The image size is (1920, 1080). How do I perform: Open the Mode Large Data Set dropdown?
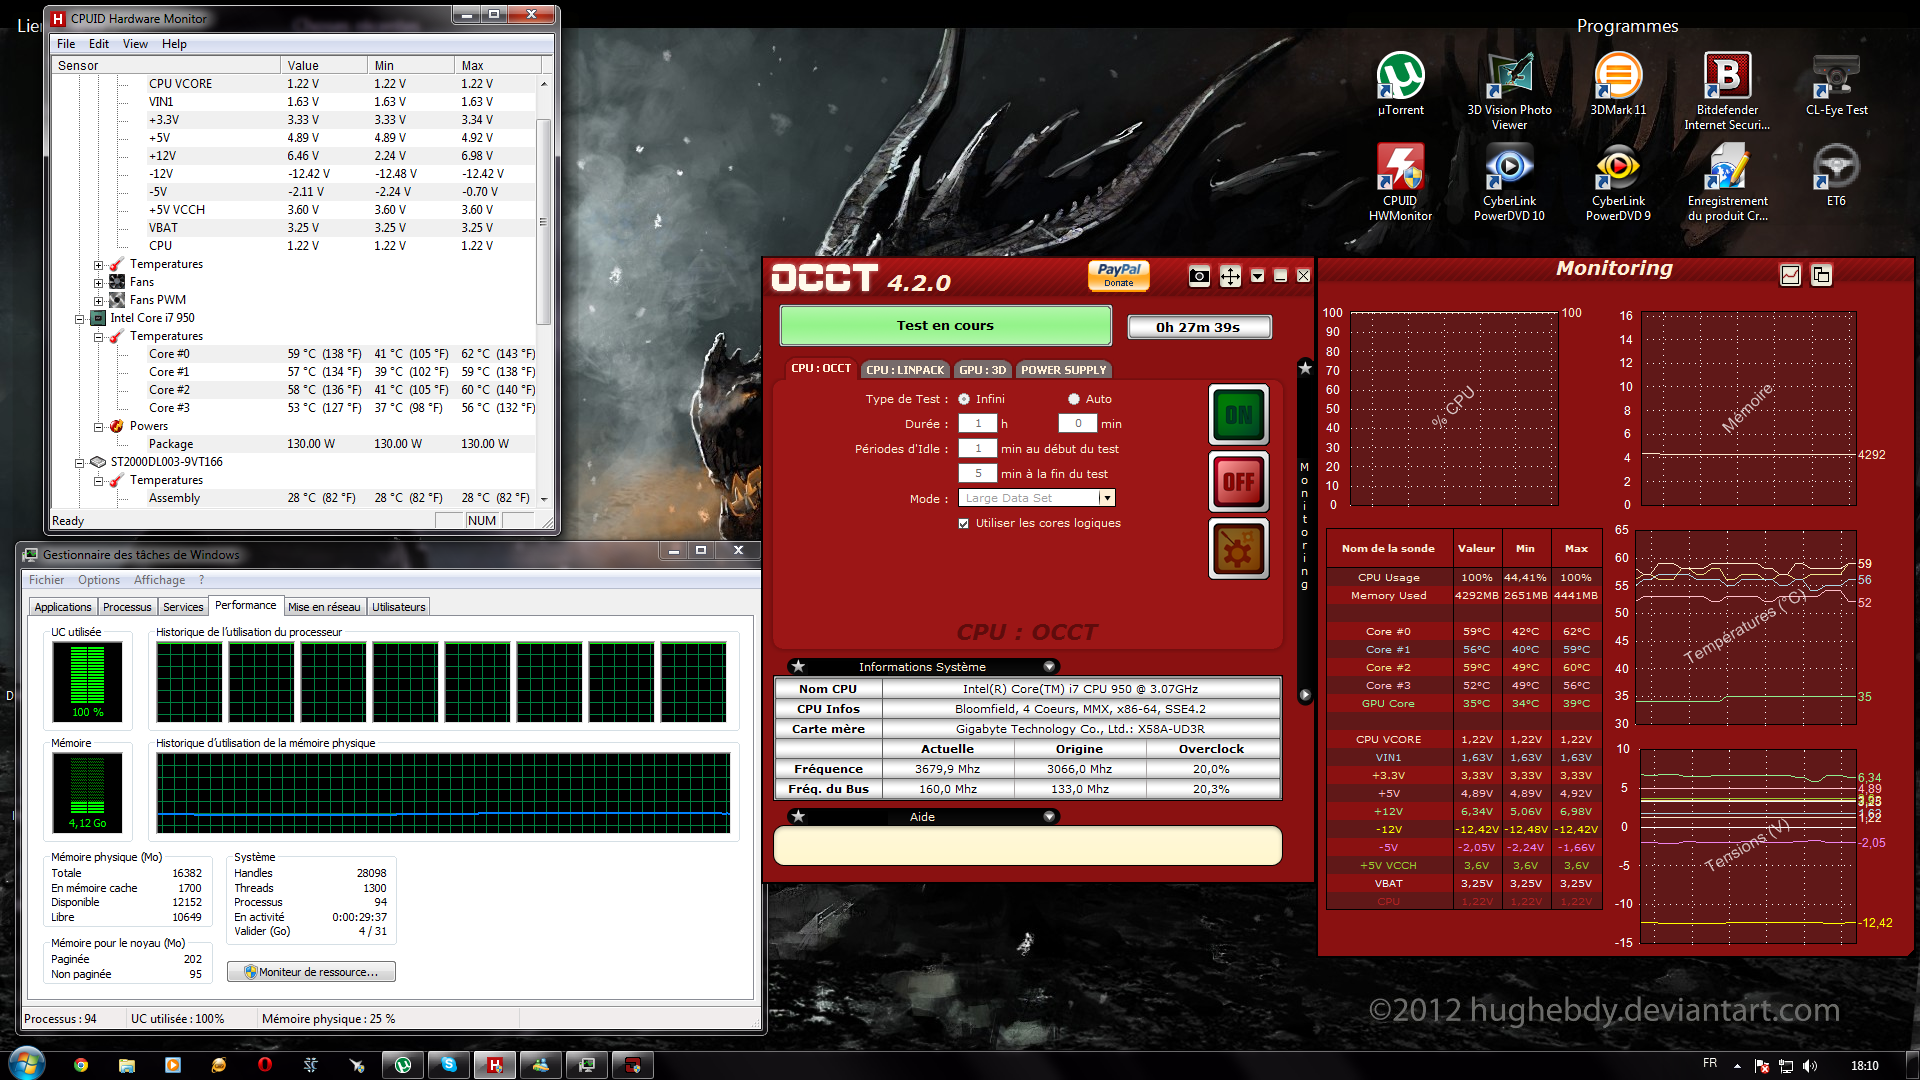(x=1106, y=498)
